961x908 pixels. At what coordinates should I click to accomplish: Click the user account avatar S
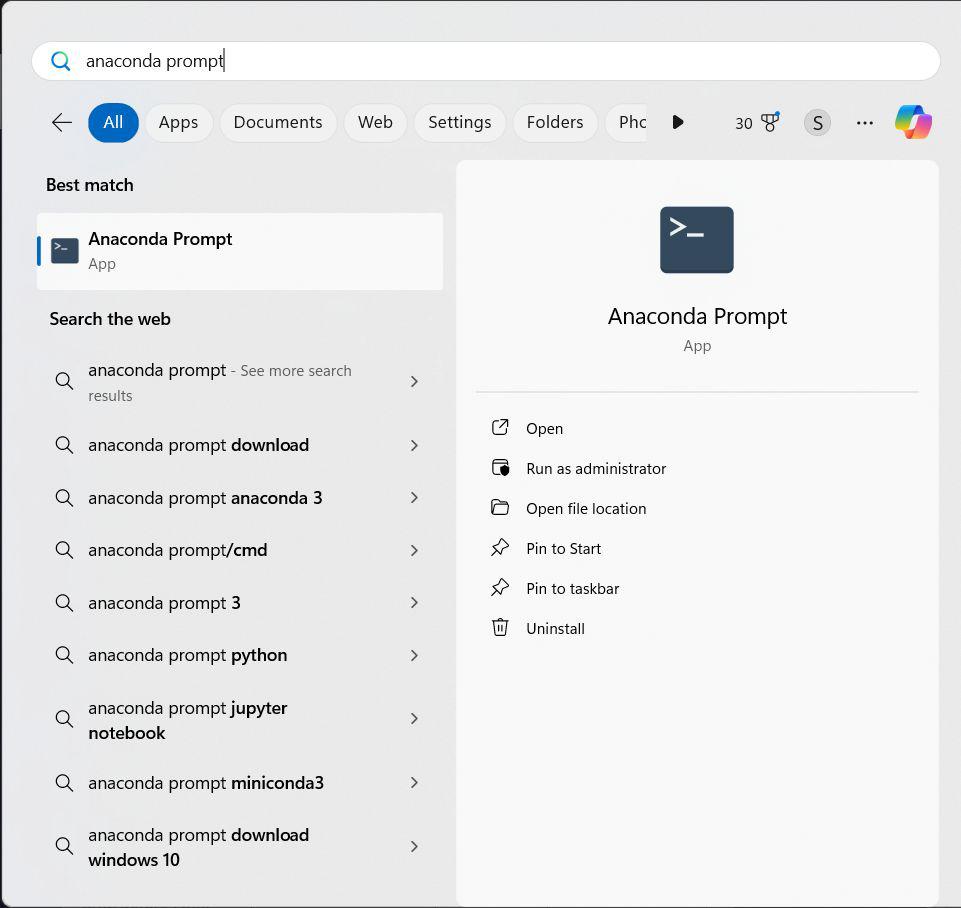(x=817, y=122)
